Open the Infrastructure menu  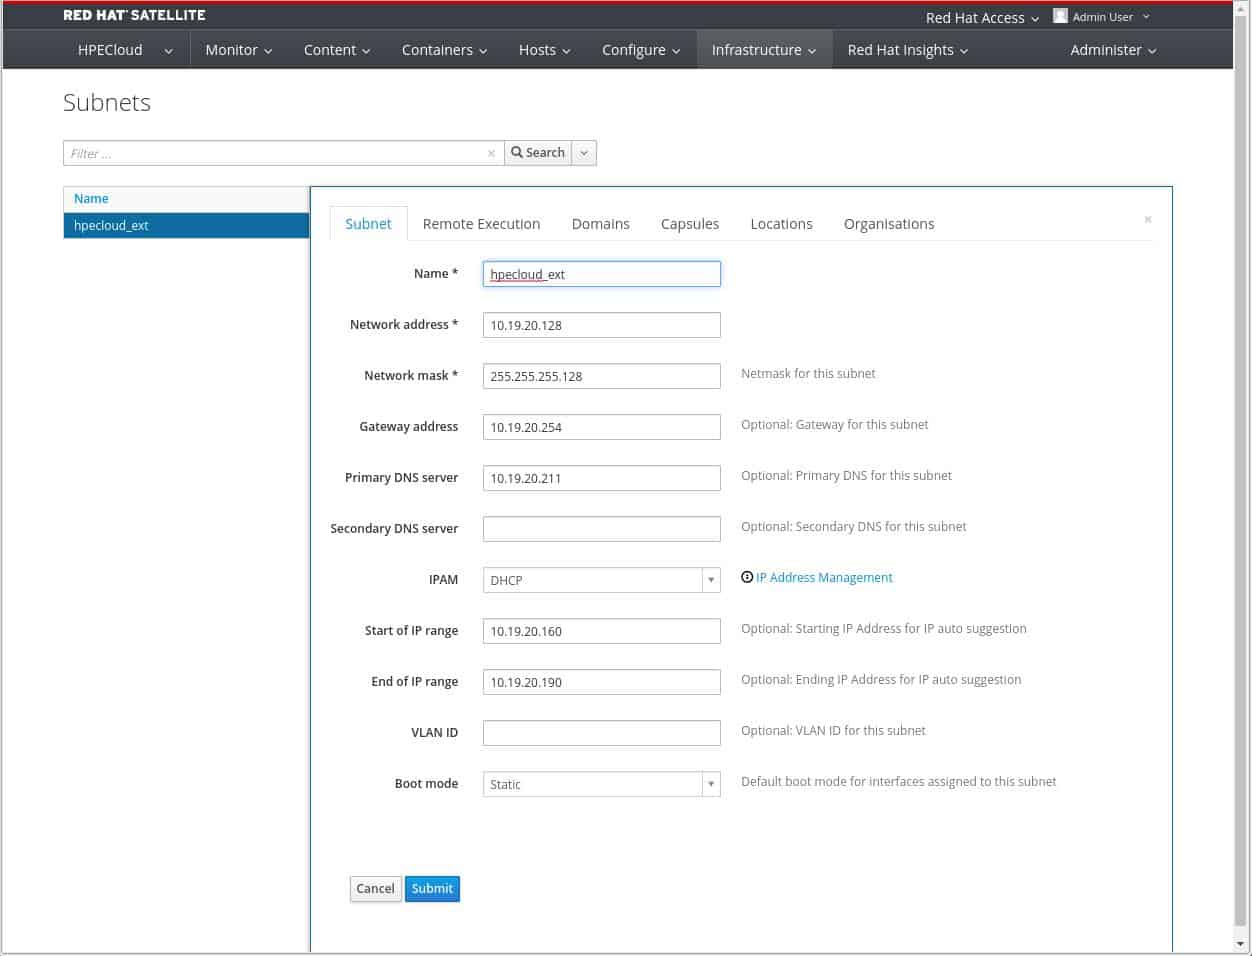(x=764, y=50)
